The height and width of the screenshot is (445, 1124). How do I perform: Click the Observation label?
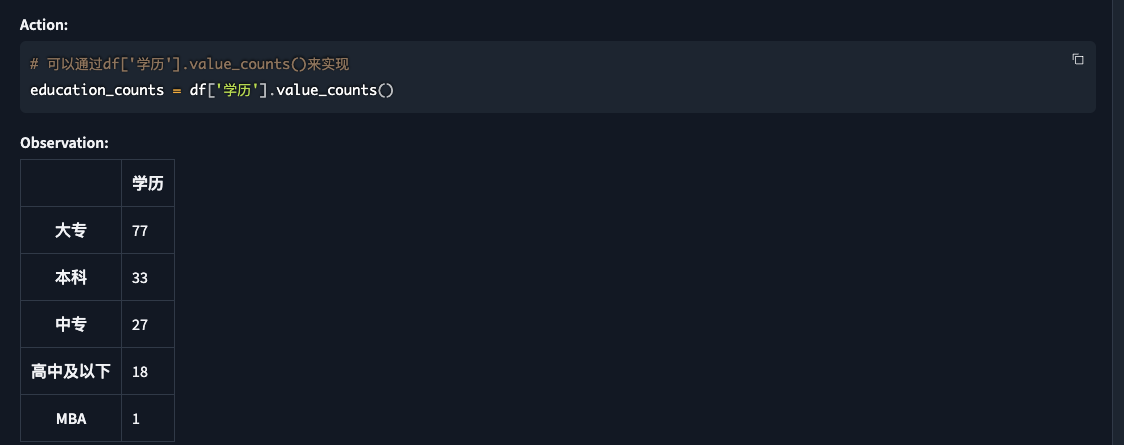click(x=65, y=143)
